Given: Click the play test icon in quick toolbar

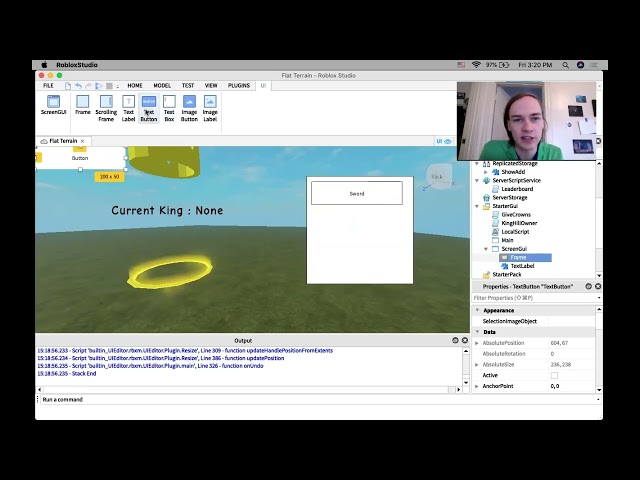Looking at the screenshot, I should tap(98, 86).
